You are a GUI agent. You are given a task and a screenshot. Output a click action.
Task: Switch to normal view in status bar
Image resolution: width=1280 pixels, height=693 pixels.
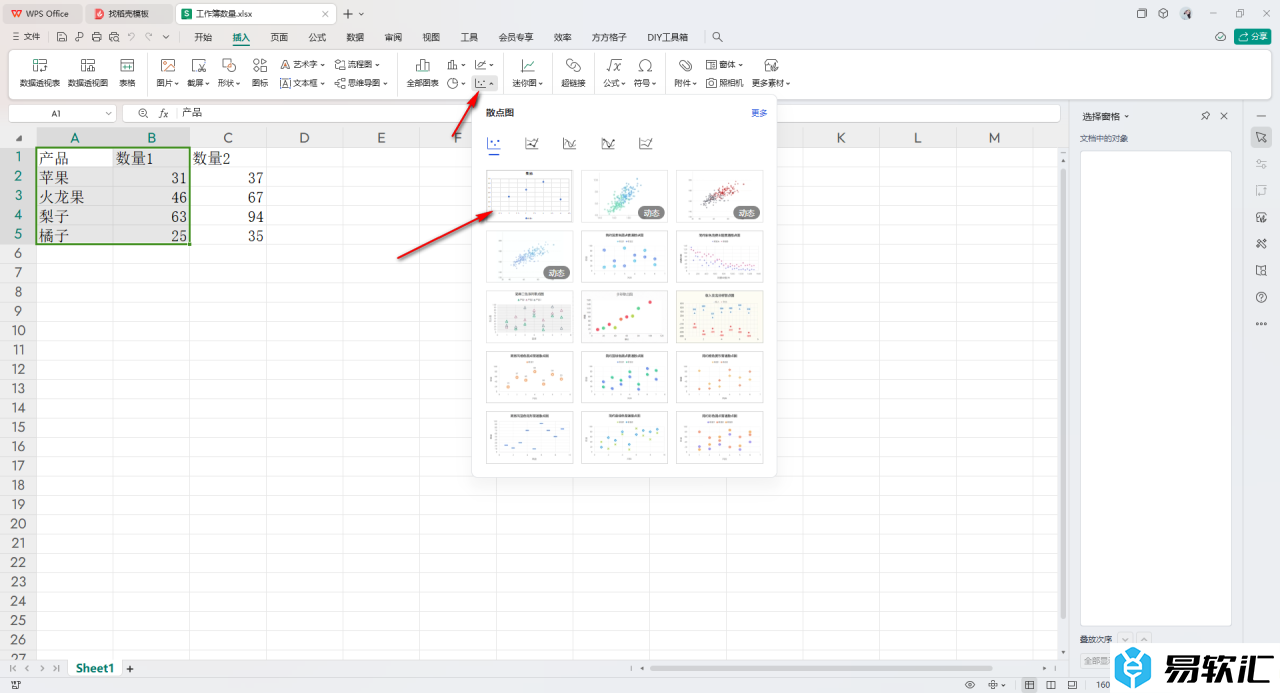click(x=1030, y=685)
